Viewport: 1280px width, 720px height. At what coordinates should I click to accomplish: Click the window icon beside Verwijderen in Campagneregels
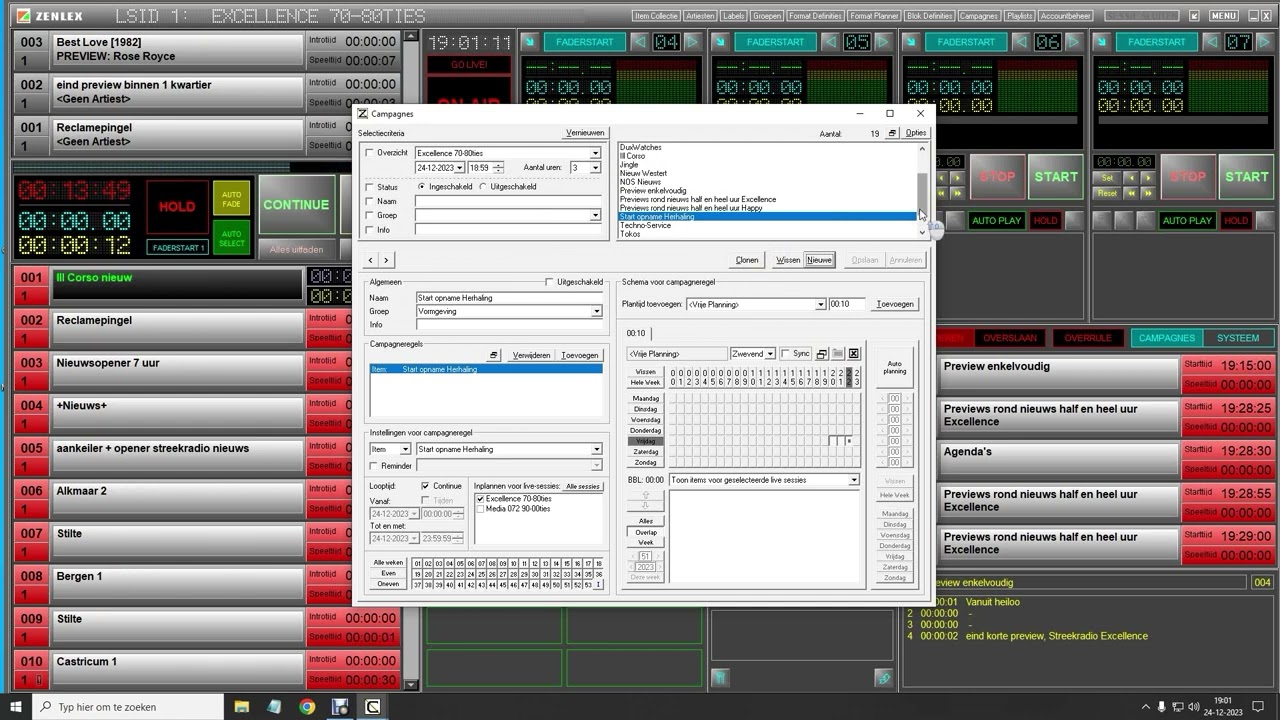494,355
